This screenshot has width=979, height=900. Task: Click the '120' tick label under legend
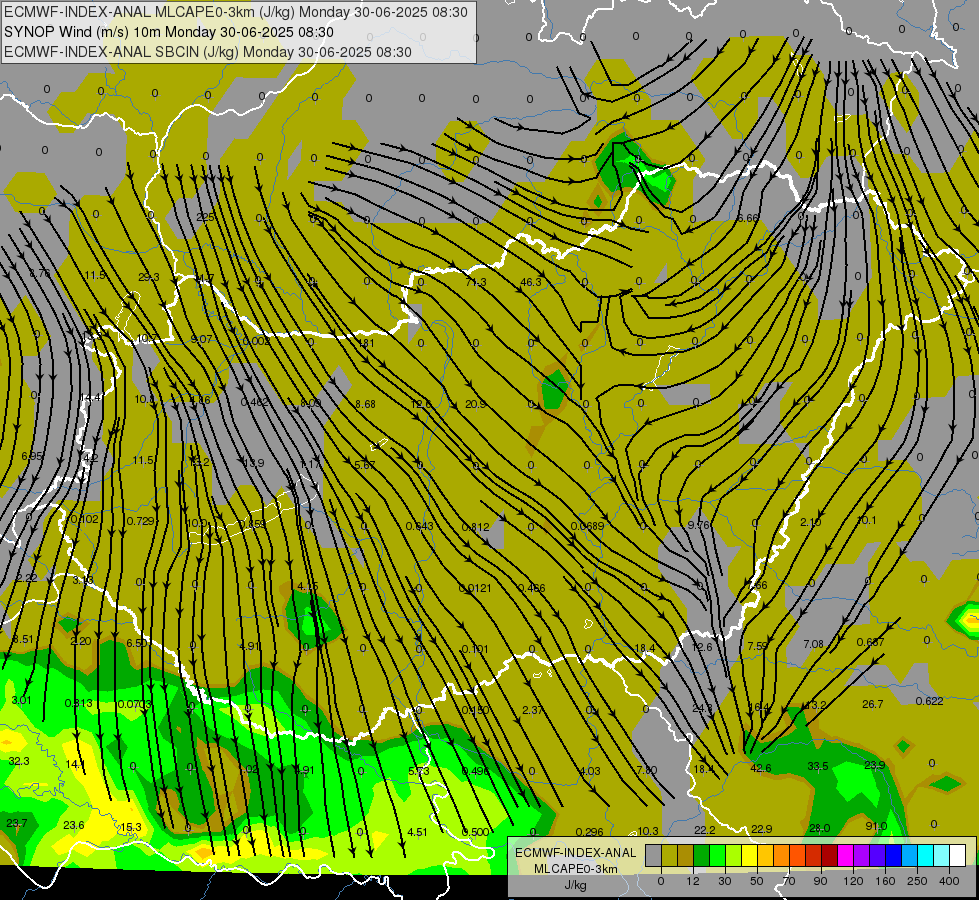(x=853, y=881)
